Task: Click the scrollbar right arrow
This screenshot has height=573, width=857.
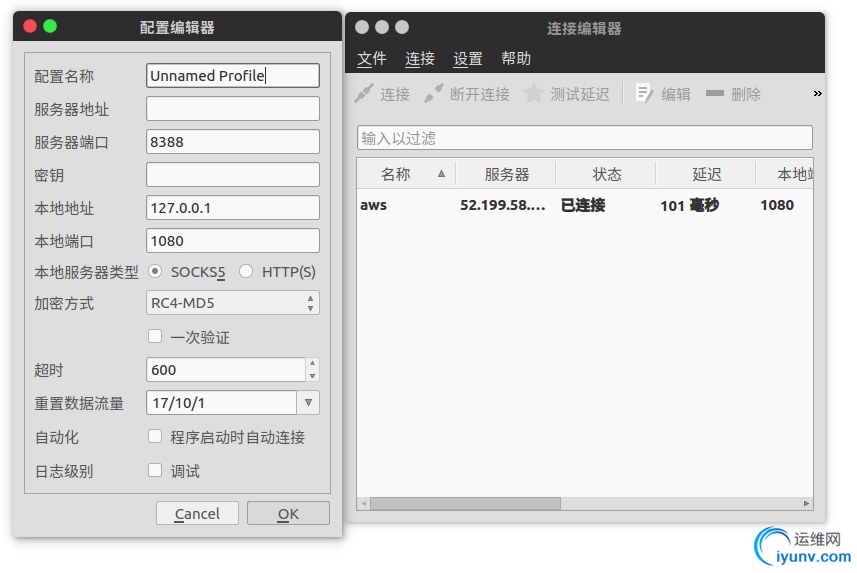Action: coord(806,503)
